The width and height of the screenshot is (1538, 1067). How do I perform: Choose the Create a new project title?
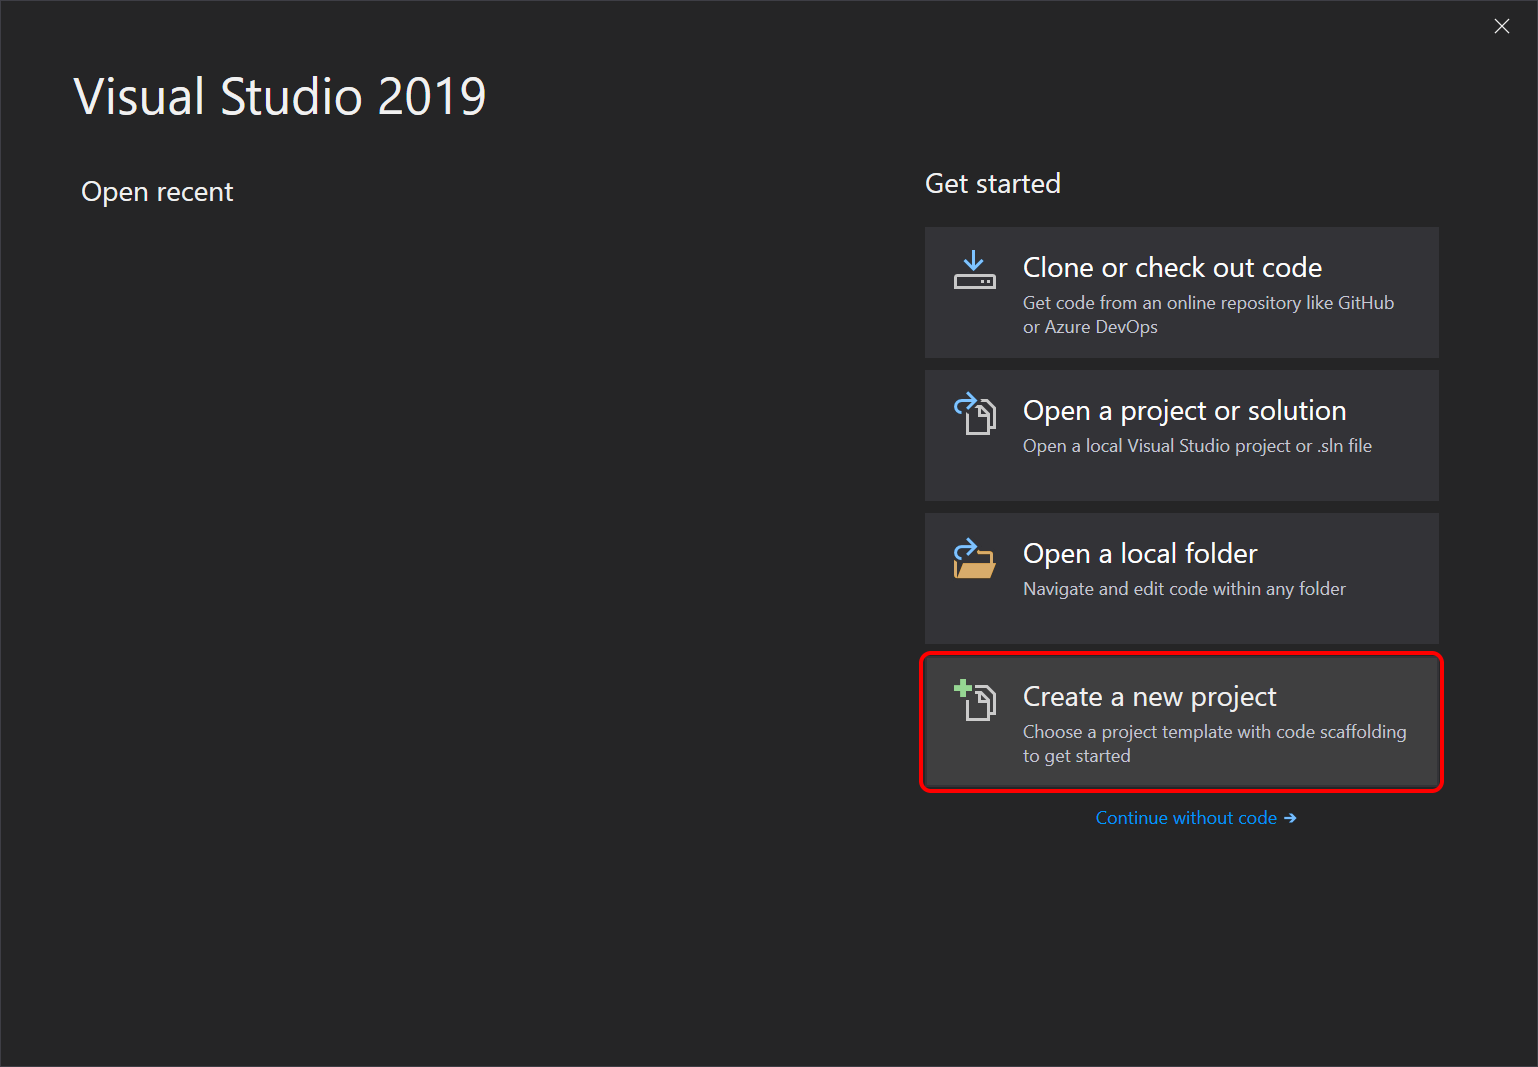[x=1149, y=697]
